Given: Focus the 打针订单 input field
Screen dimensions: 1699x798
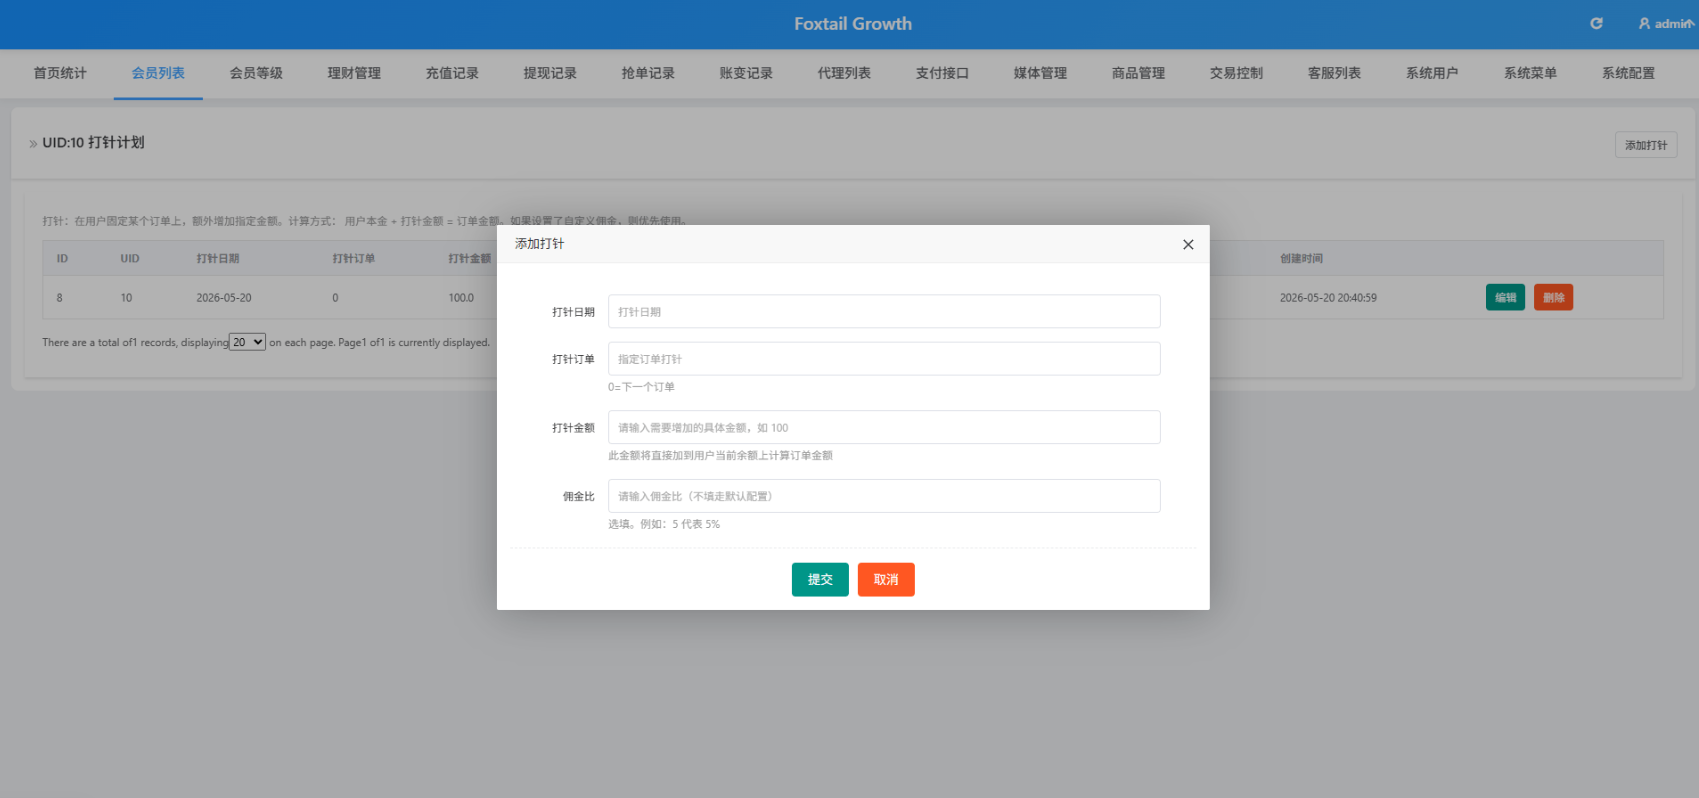Looking at the screenshot, I should coord(884,359).
